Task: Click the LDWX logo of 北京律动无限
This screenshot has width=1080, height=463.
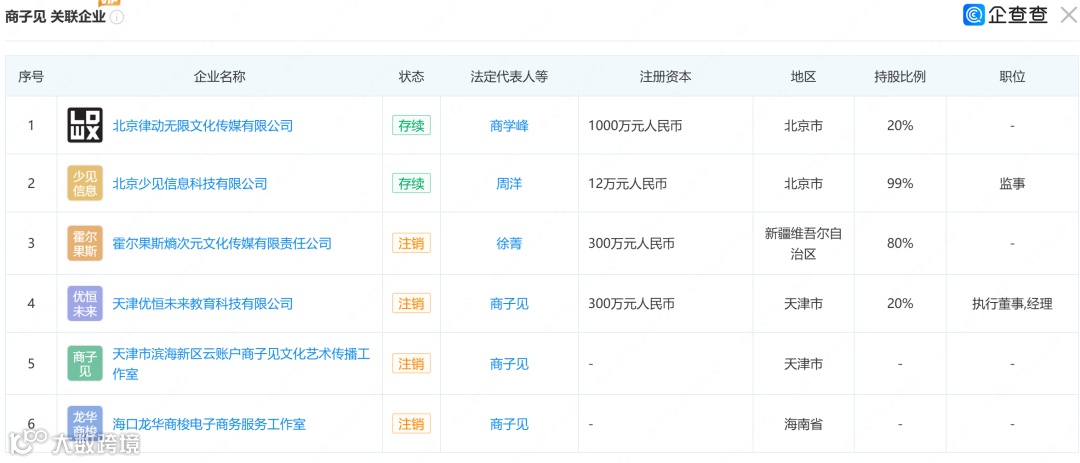Action: (85, 125)
